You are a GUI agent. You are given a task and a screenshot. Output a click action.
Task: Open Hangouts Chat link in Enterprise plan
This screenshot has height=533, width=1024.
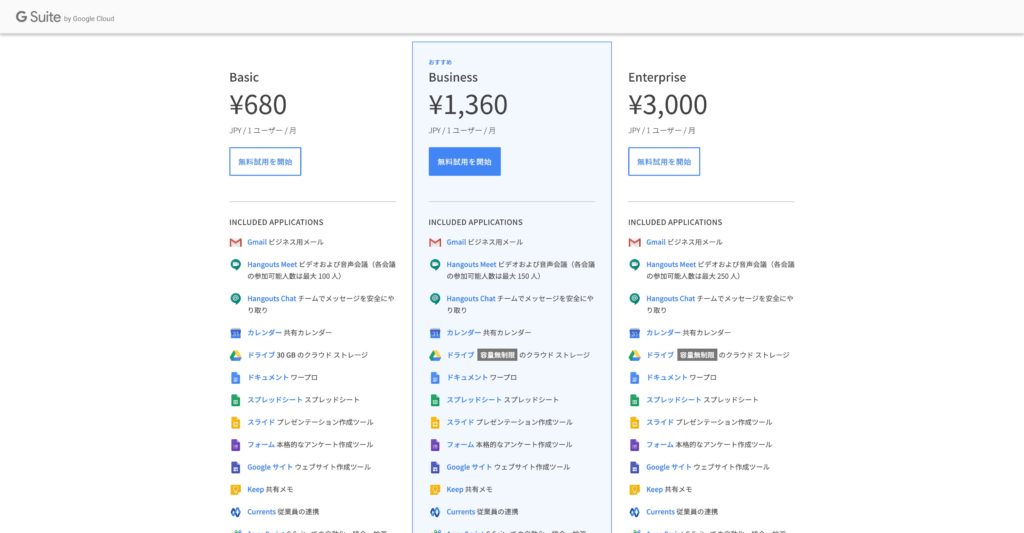coord(671,299)
